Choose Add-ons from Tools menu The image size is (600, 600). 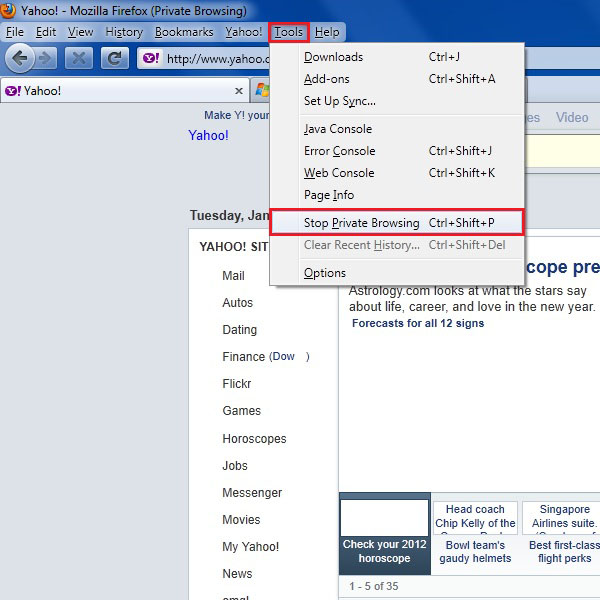tap(397, 79)
